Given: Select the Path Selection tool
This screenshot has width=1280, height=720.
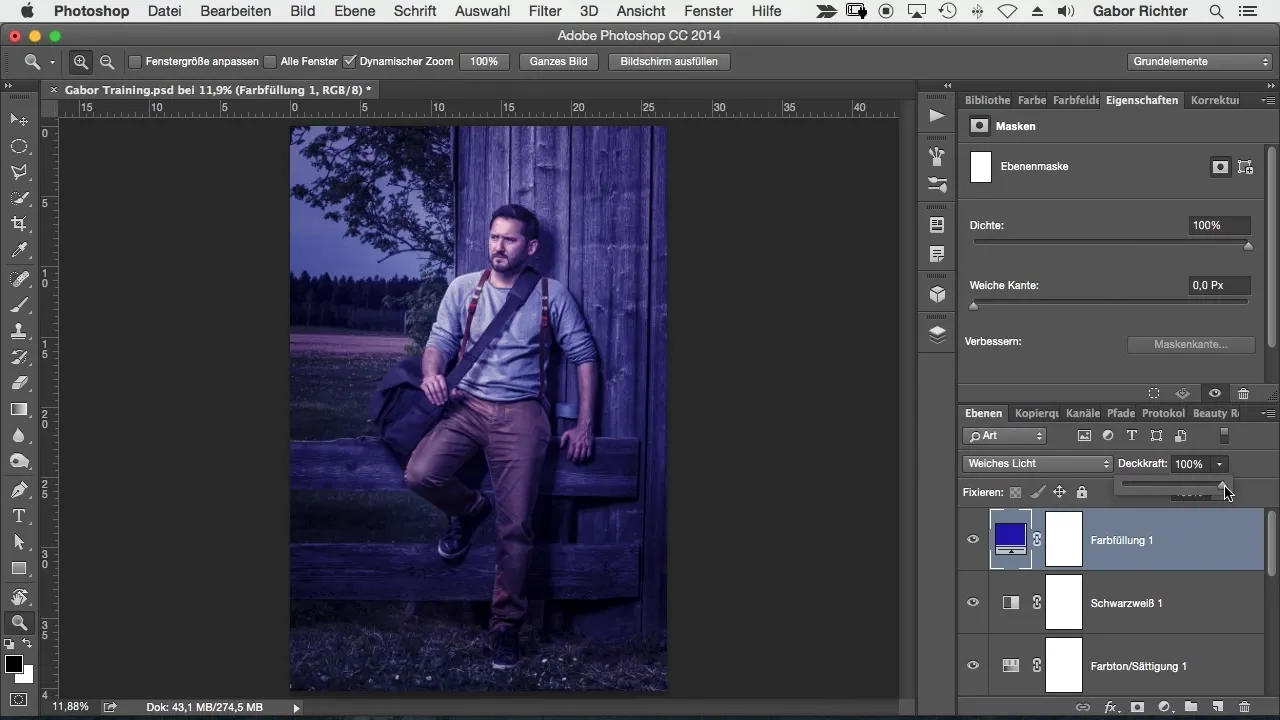Looking at the screenshot, I should click(19, 542).
